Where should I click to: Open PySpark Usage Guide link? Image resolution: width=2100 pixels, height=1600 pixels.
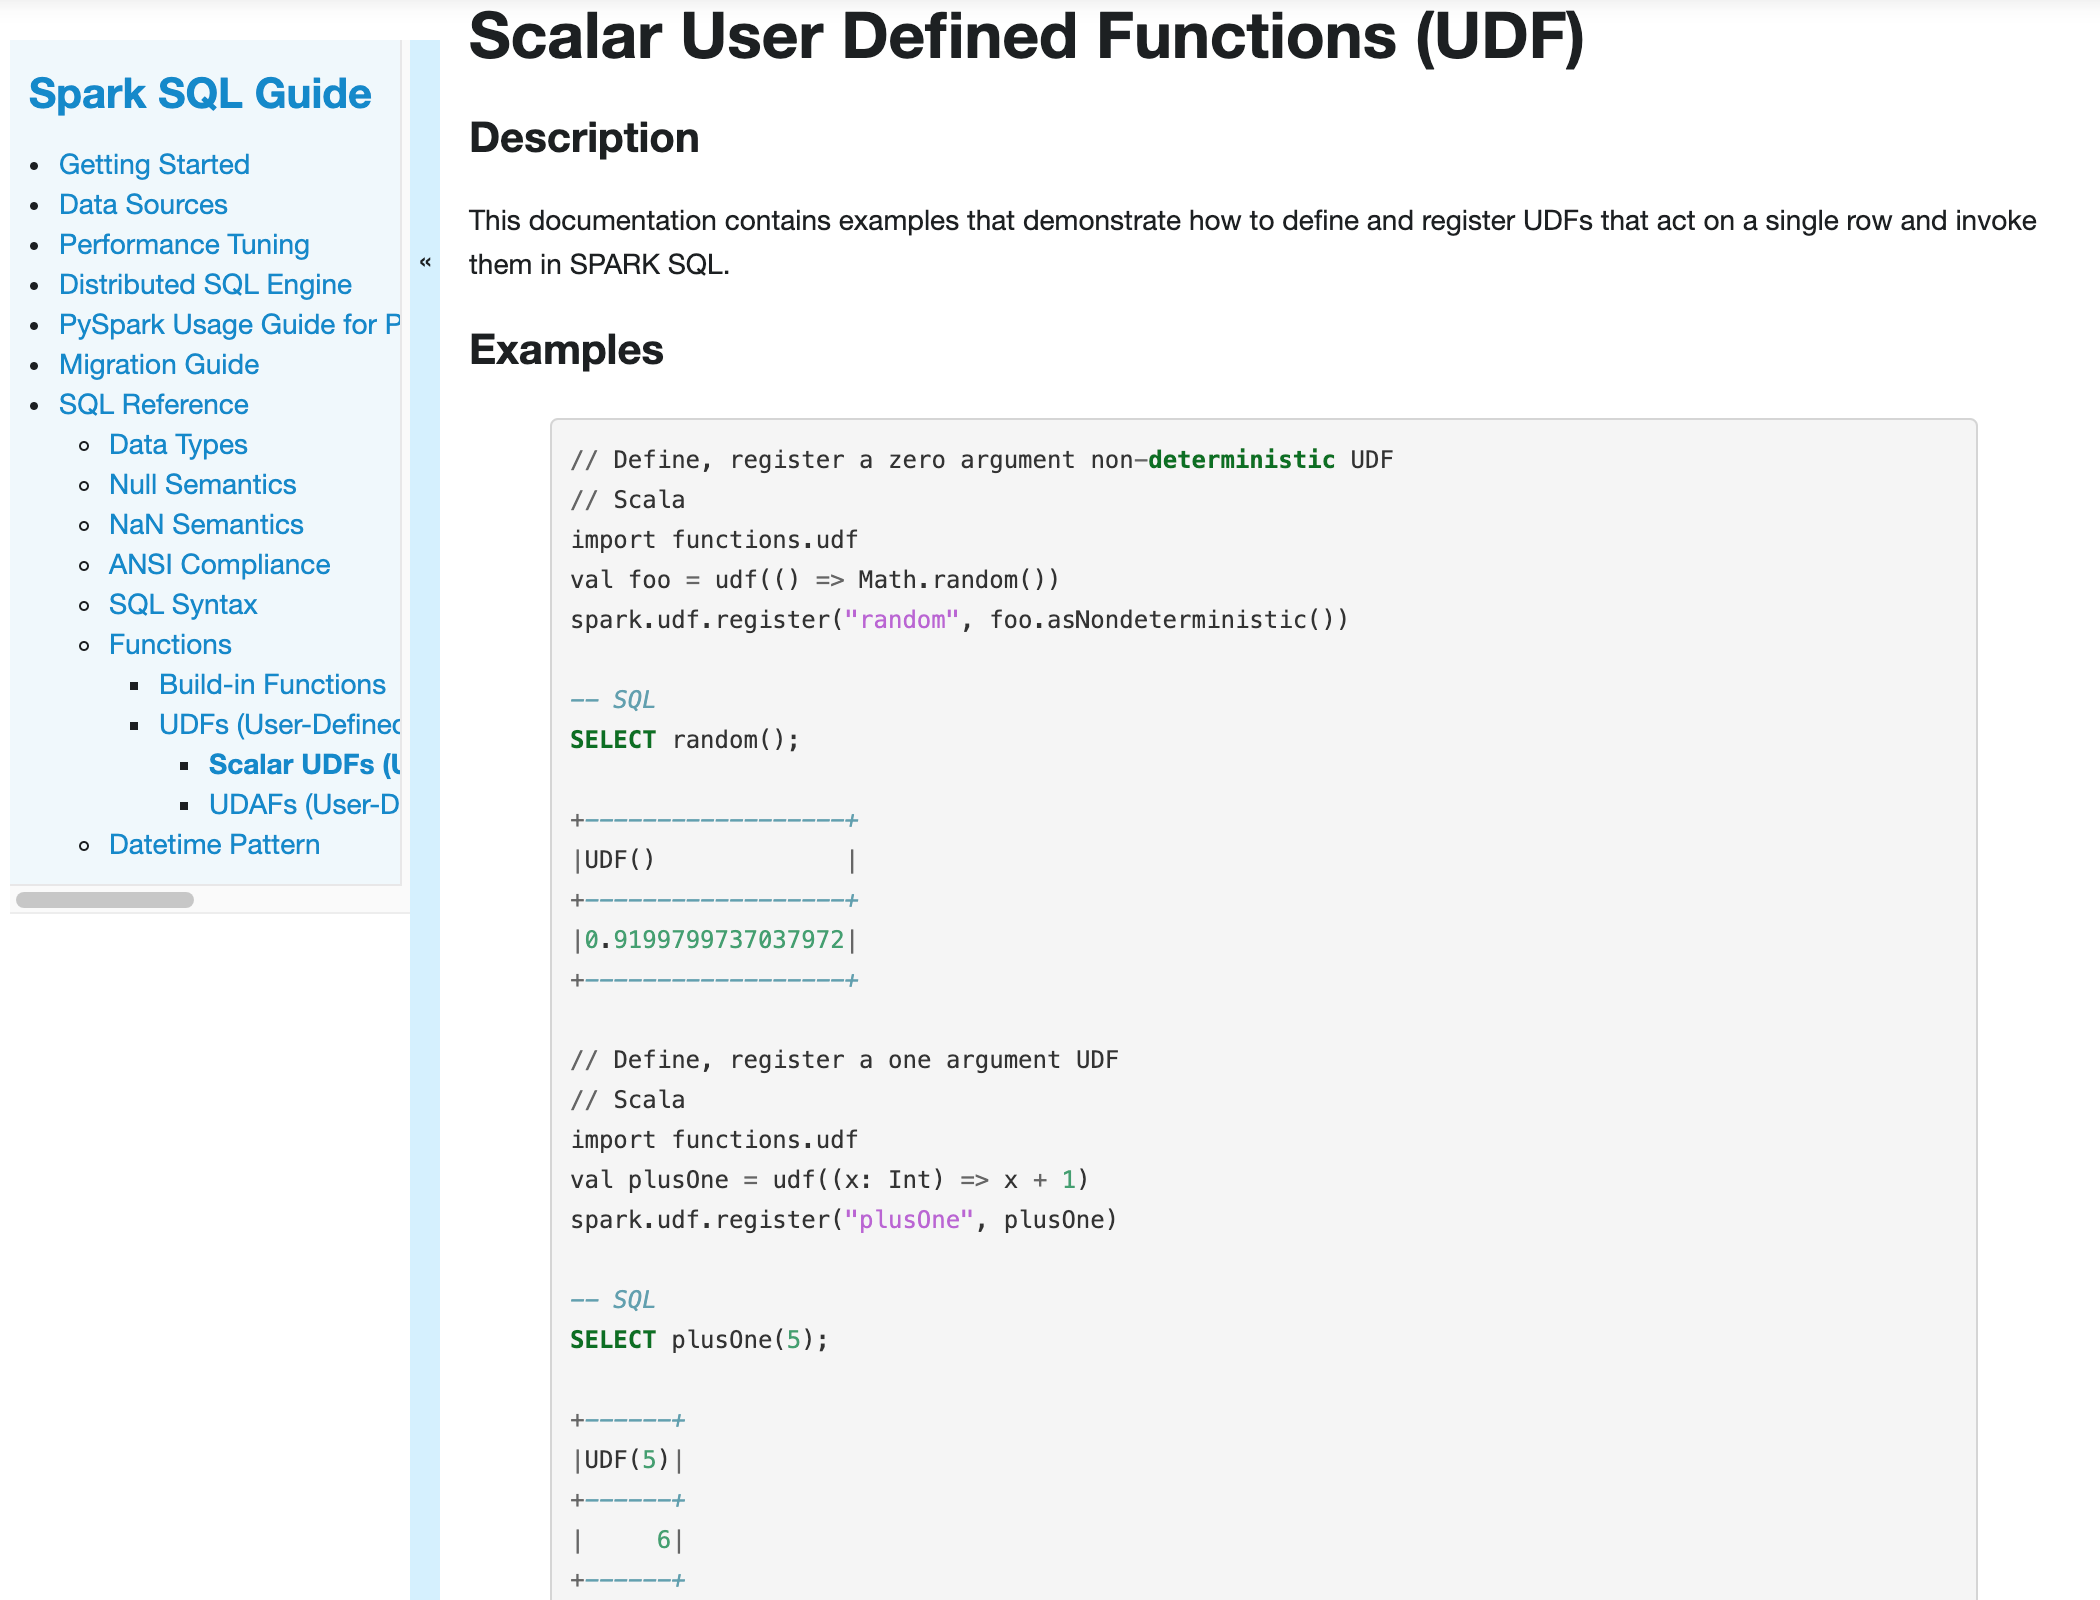(228, 324)
